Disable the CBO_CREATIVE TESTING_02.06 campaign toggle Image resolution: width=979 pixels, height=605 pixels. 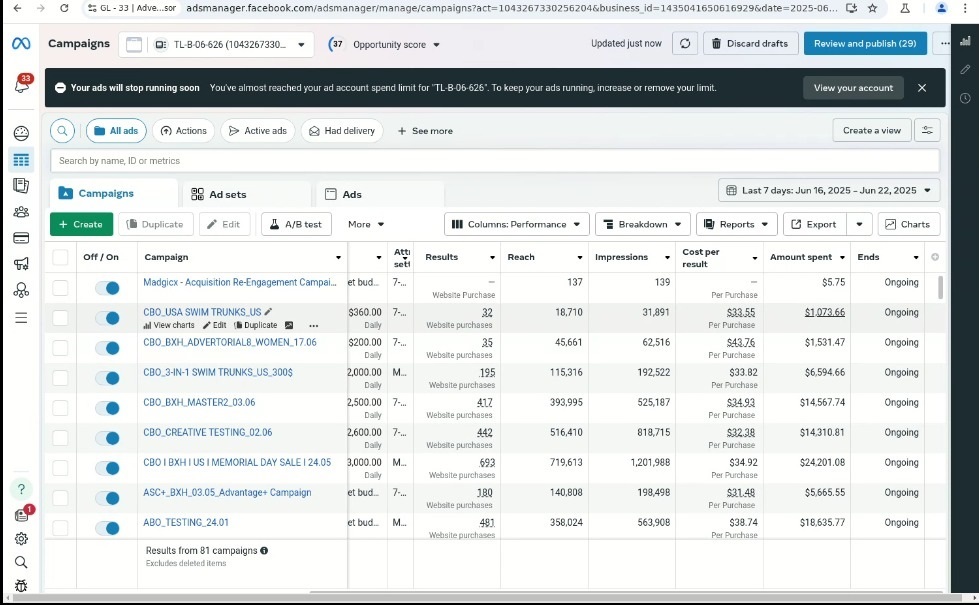(107, 438)
